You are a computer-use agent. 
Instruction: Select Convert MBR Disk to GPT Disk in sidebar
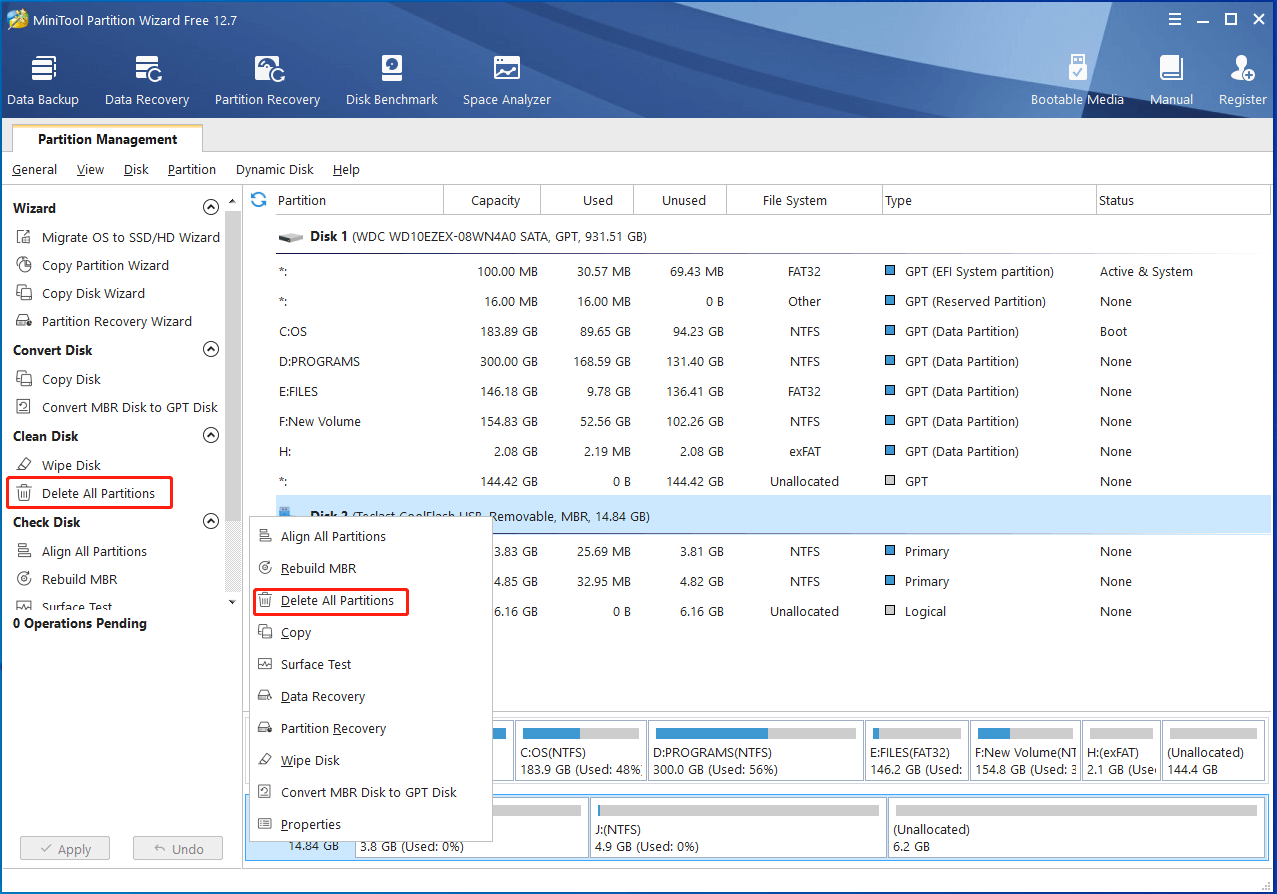117,407
